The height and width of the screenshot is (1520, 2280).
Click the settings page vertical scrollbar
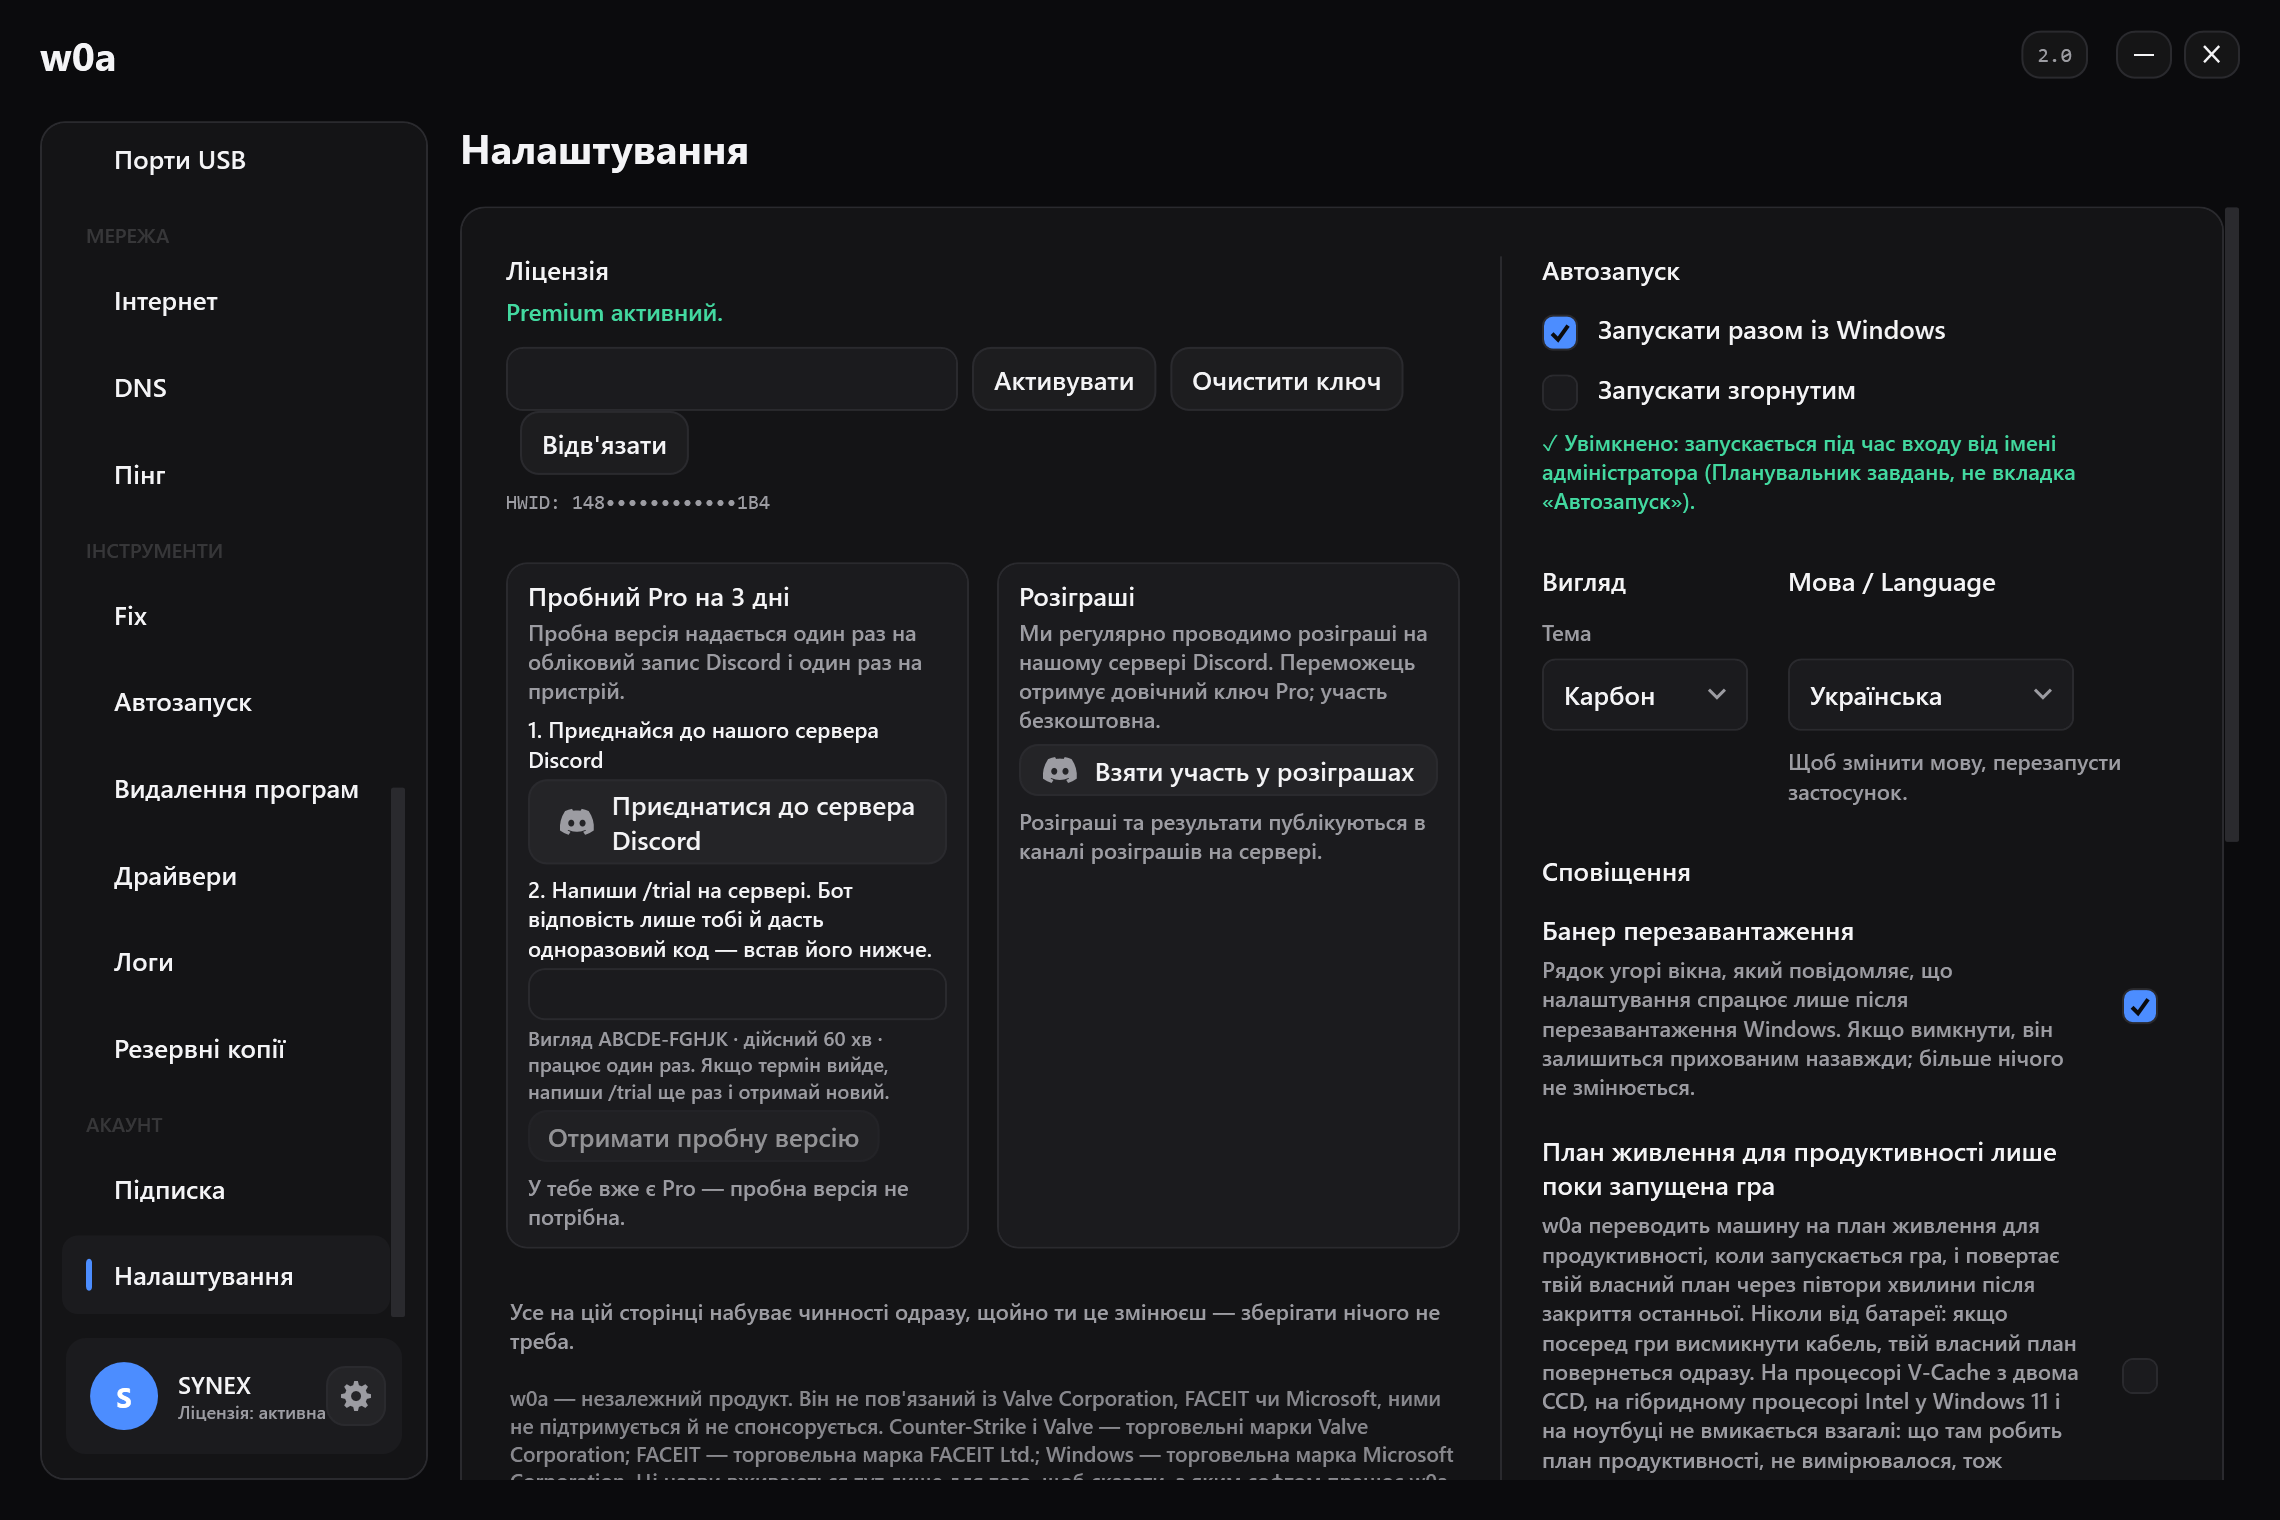tap(2231, 525)
